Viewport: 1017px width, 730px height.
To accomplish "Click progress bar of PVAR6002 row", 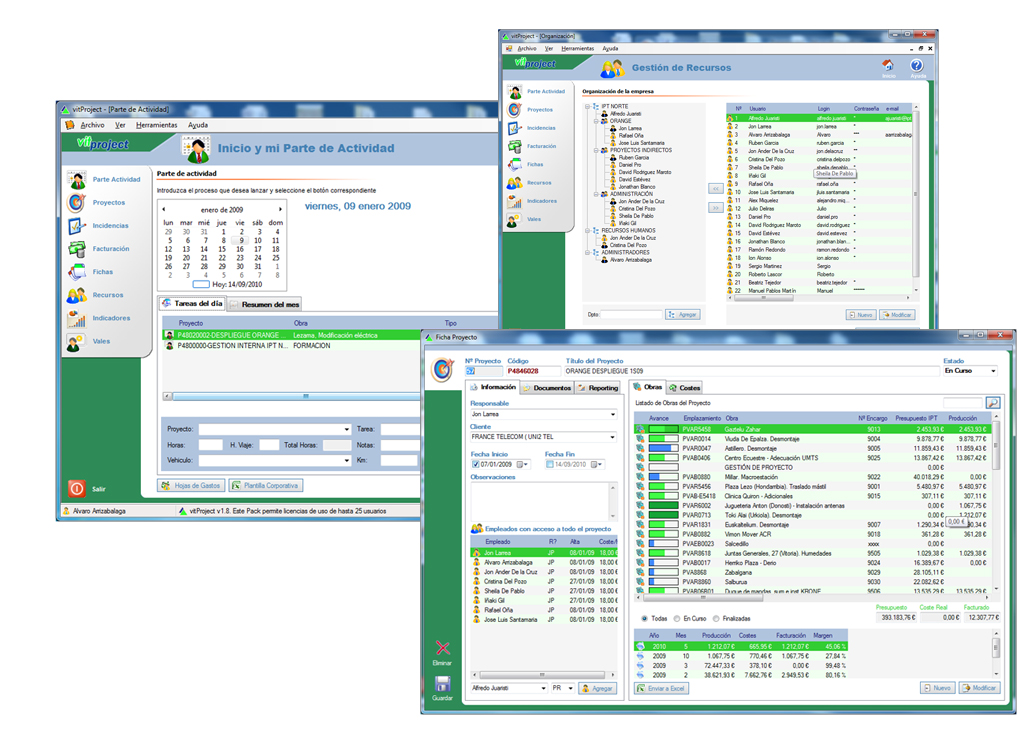I will point(664,506).
